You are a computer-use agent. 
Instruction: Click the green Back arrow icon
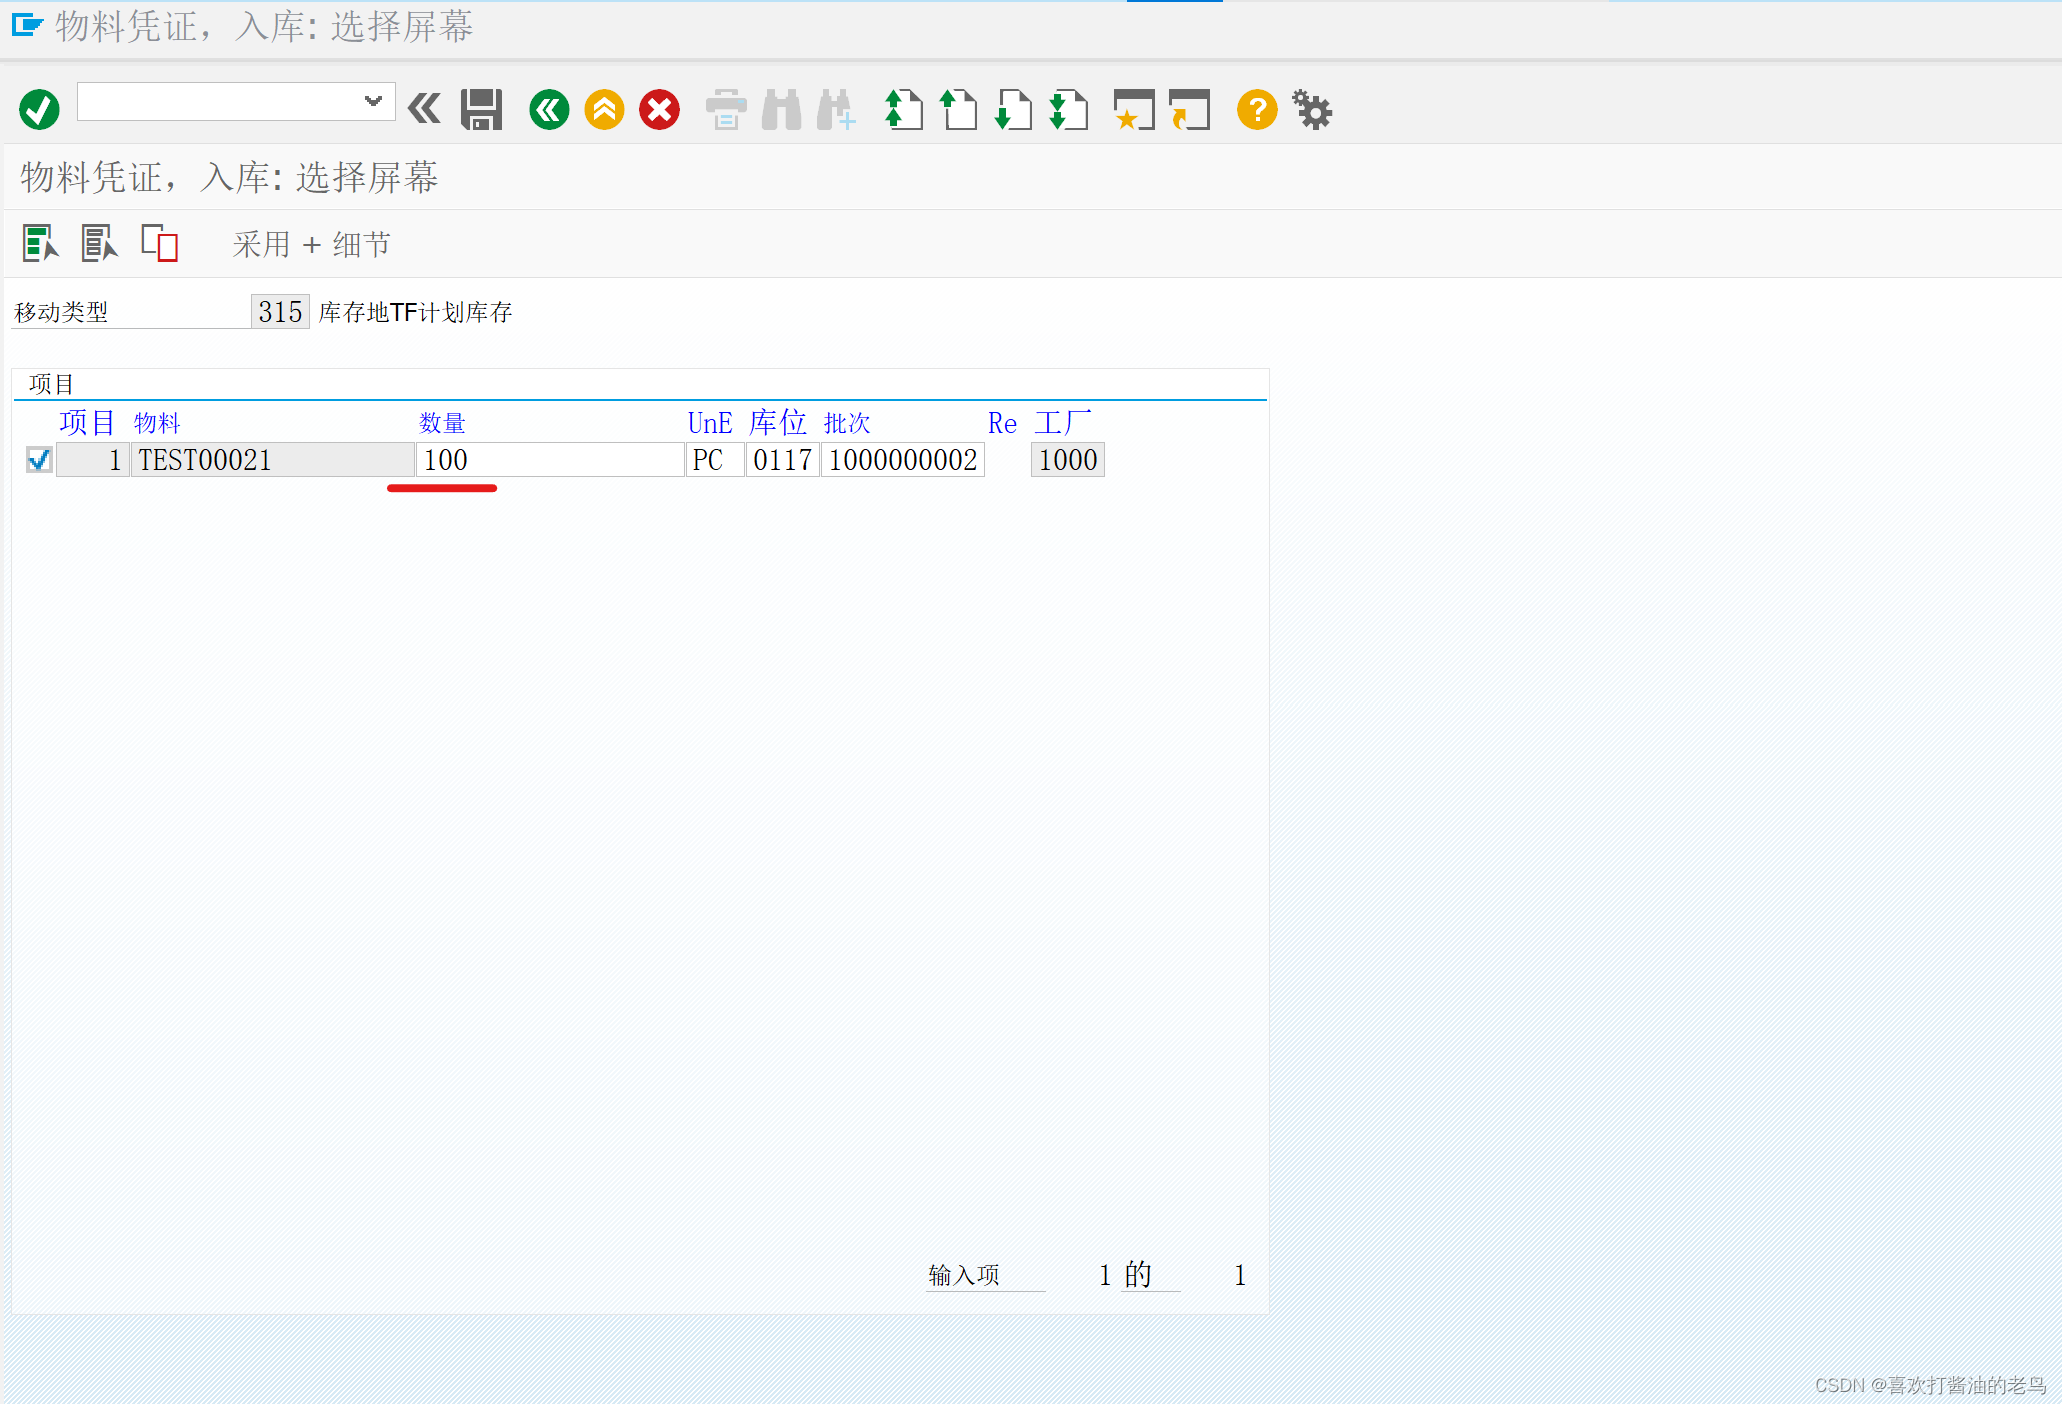[x=549, y=109]
